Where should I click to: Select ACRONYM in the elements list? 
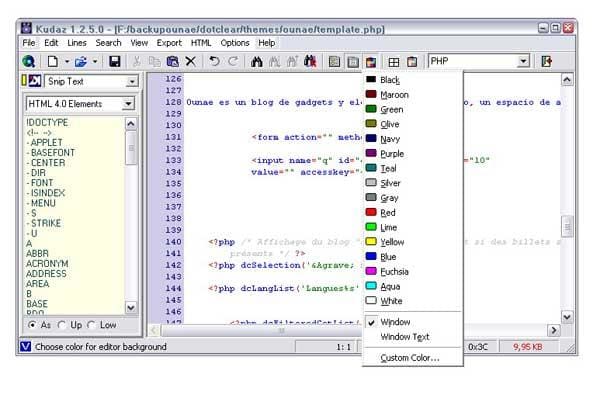(47, 264)
